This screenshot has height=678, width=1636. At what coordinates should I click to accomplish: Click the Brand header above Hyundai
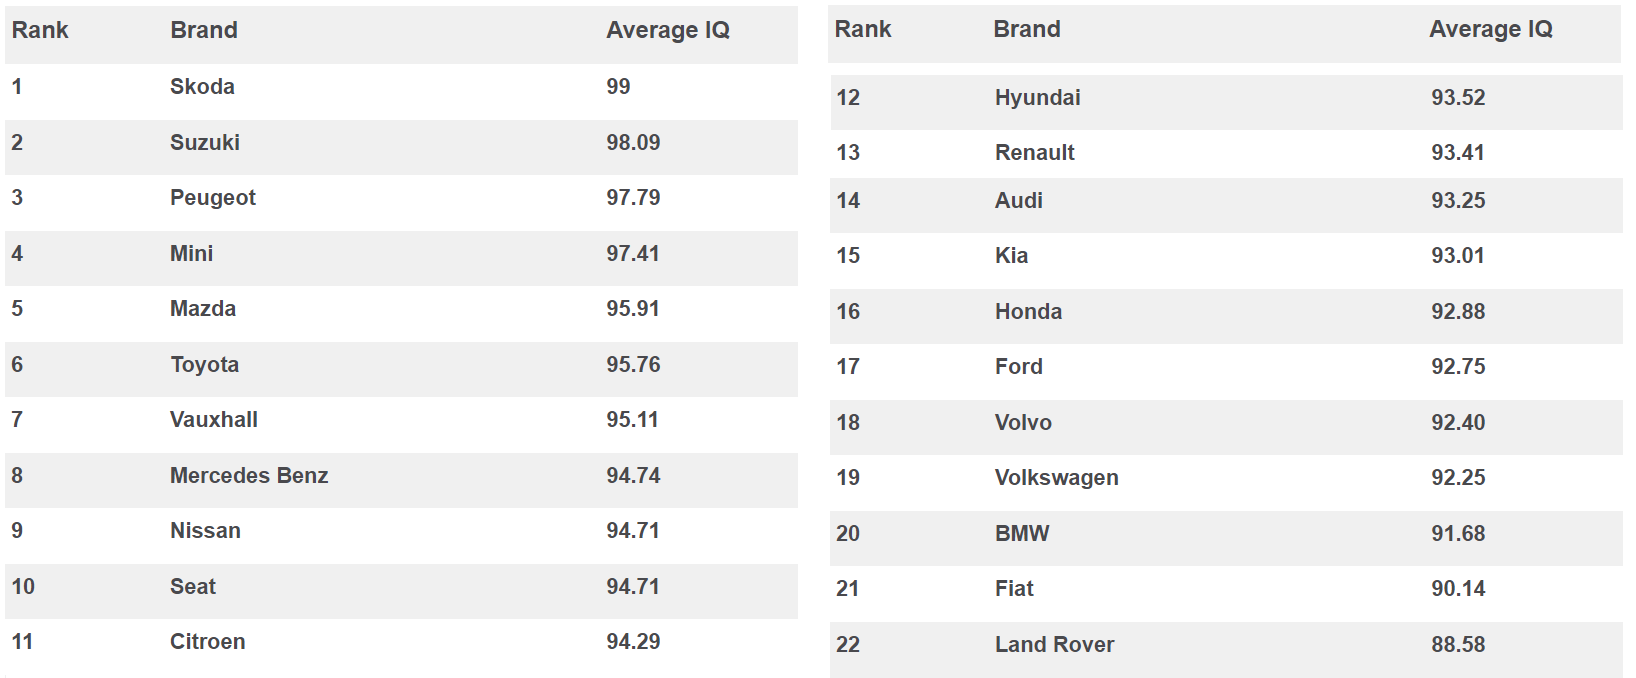1026,30
